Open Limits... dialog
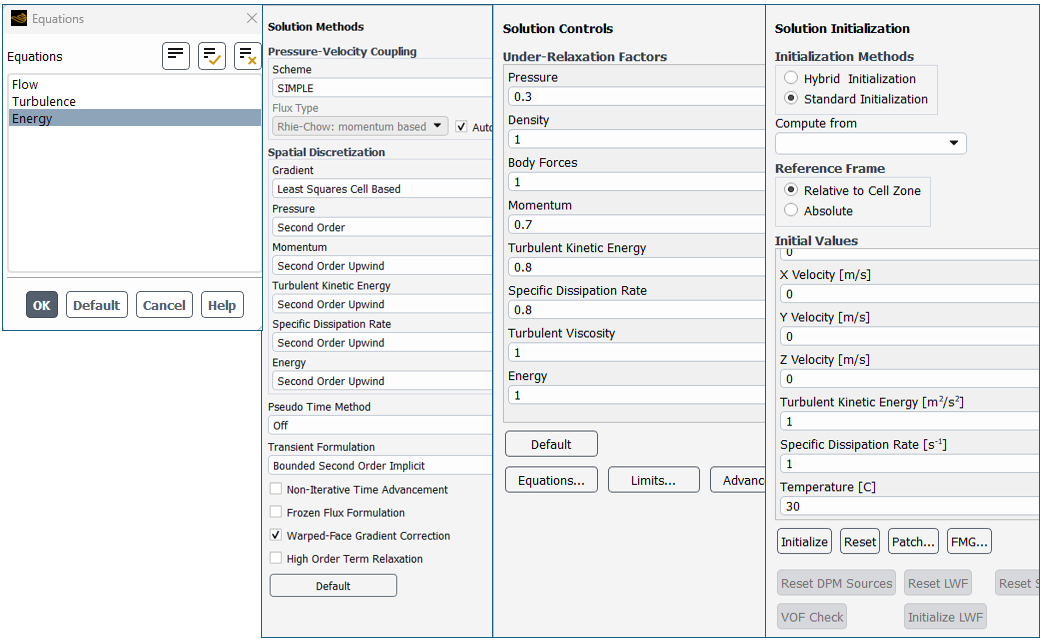This screenshot has height=640, width=1043. click(x=654, y=480)
